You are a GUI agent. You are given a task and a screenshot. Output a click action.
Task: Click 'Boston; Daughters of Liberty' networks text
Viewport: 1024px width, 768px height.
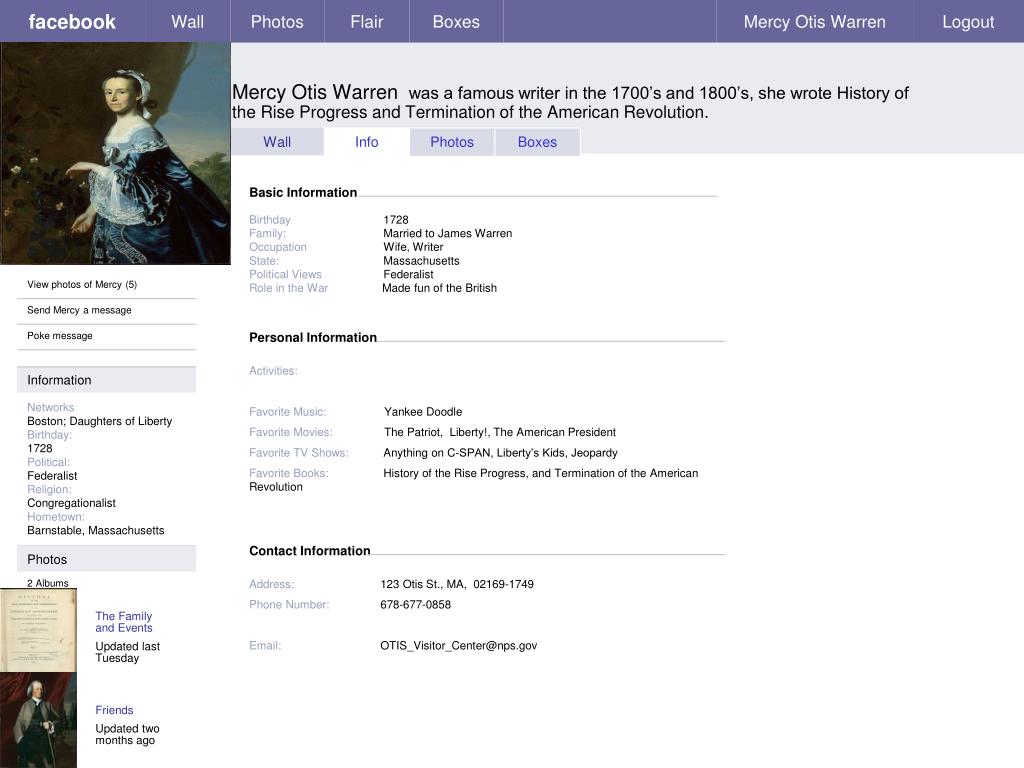(x=99, y=421)
